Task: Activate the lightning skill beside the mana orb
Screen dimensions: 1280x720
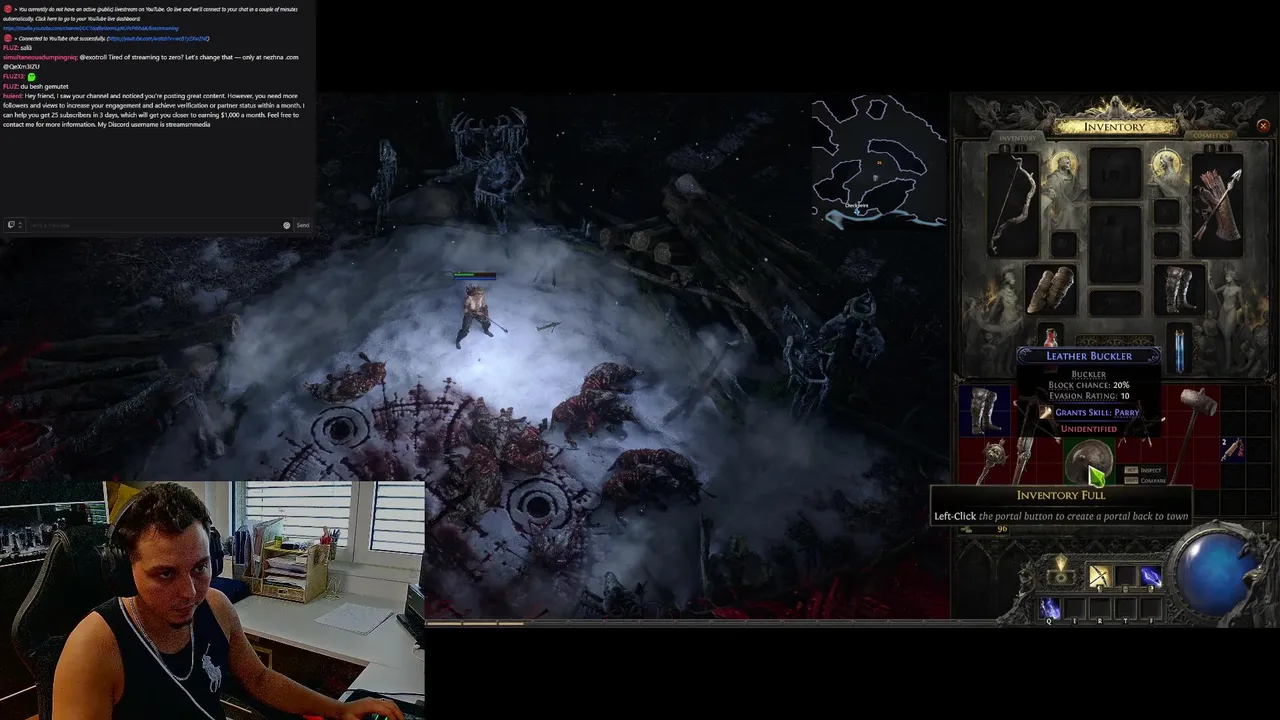Action: tap(1150, 576)
